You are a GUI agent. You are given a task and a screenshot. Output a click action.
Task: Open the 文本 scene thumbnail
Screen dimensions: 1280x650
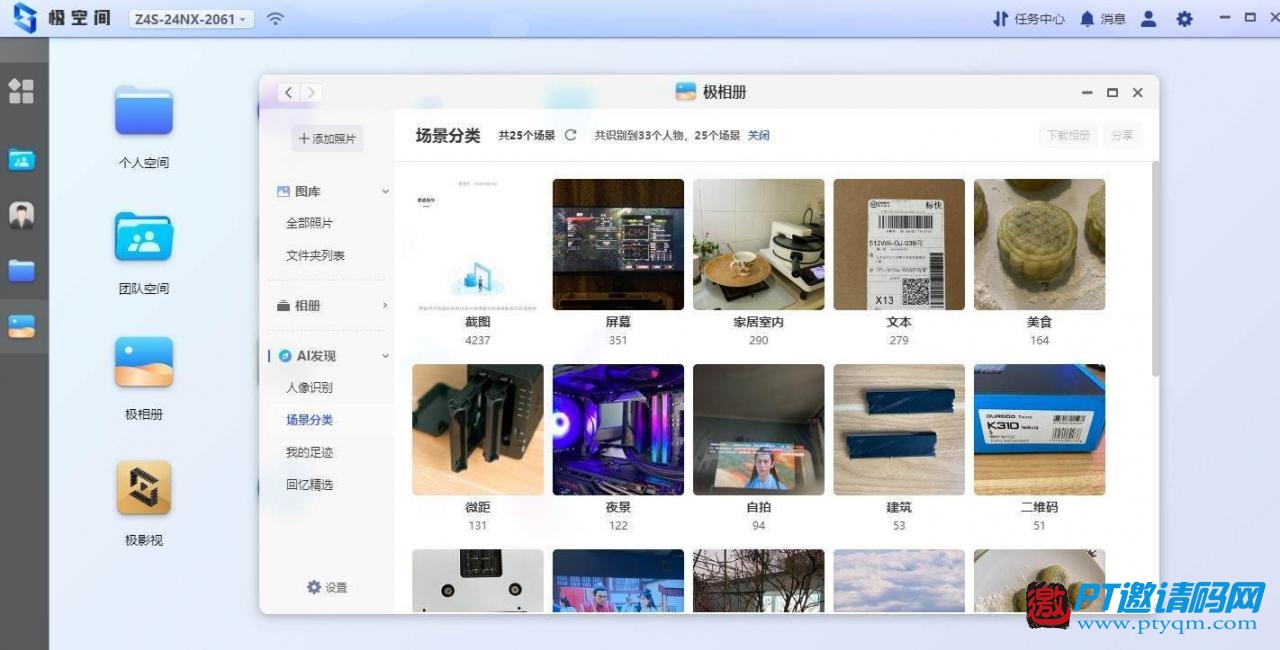point(899,244)
